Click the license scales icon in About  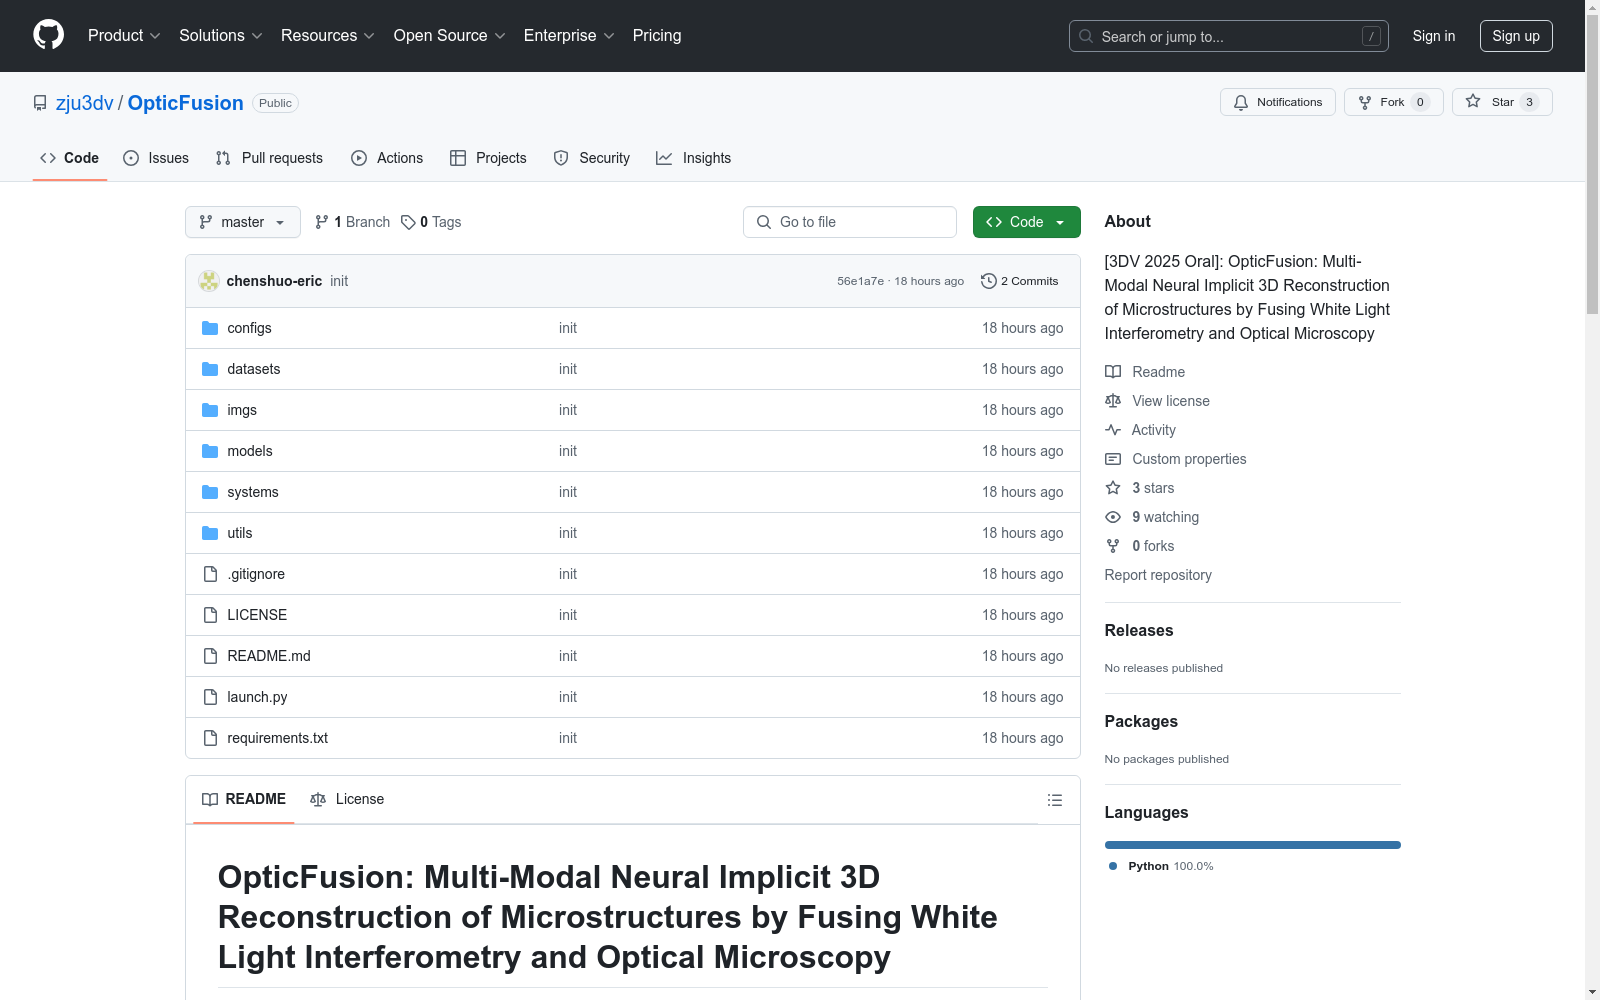[1113, 401]
